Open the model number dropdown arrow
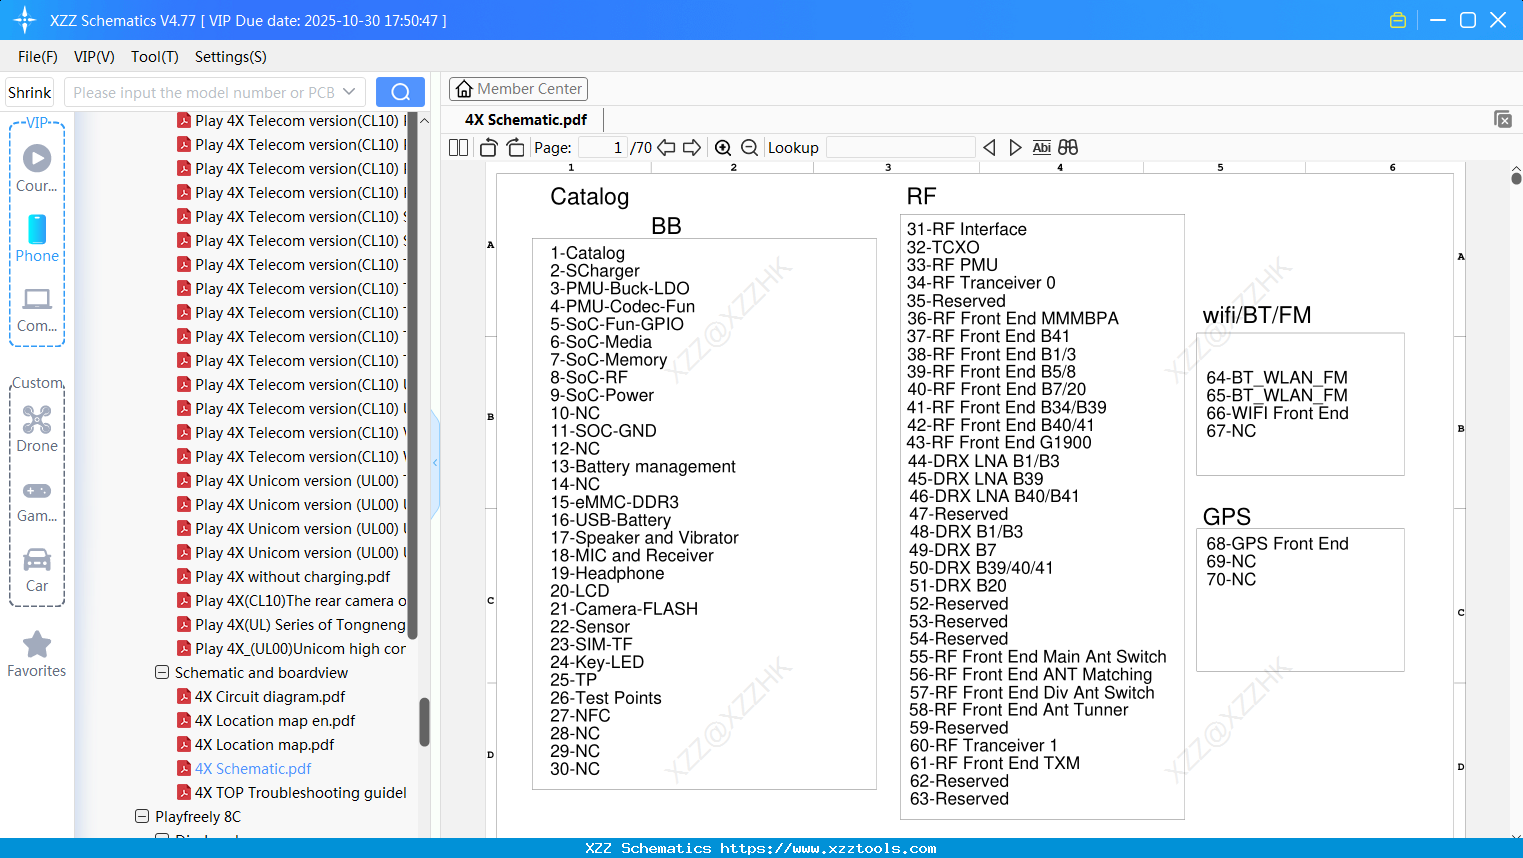Screen dimensions: 1523x858 [x=349, y=92]
